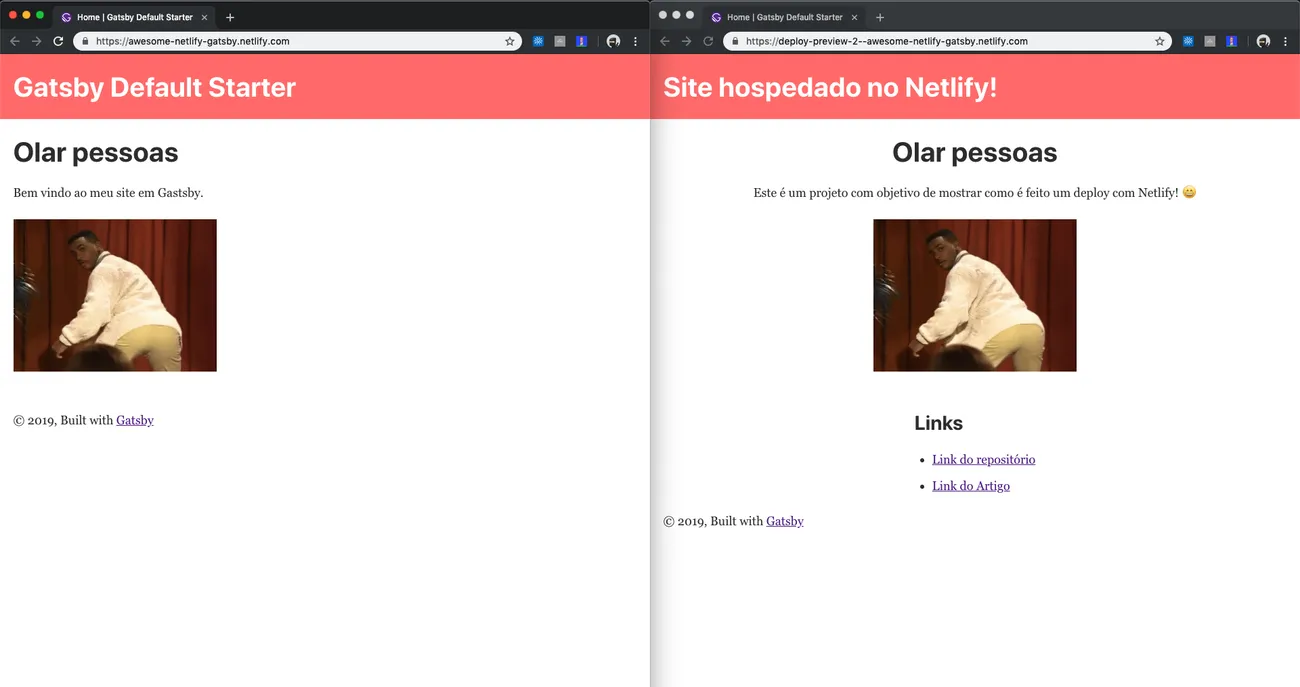The image size is (1300, 687).
Task: Select the Home | Gatsby Default Starter tab in left window
Action: [x=134, y=17]
